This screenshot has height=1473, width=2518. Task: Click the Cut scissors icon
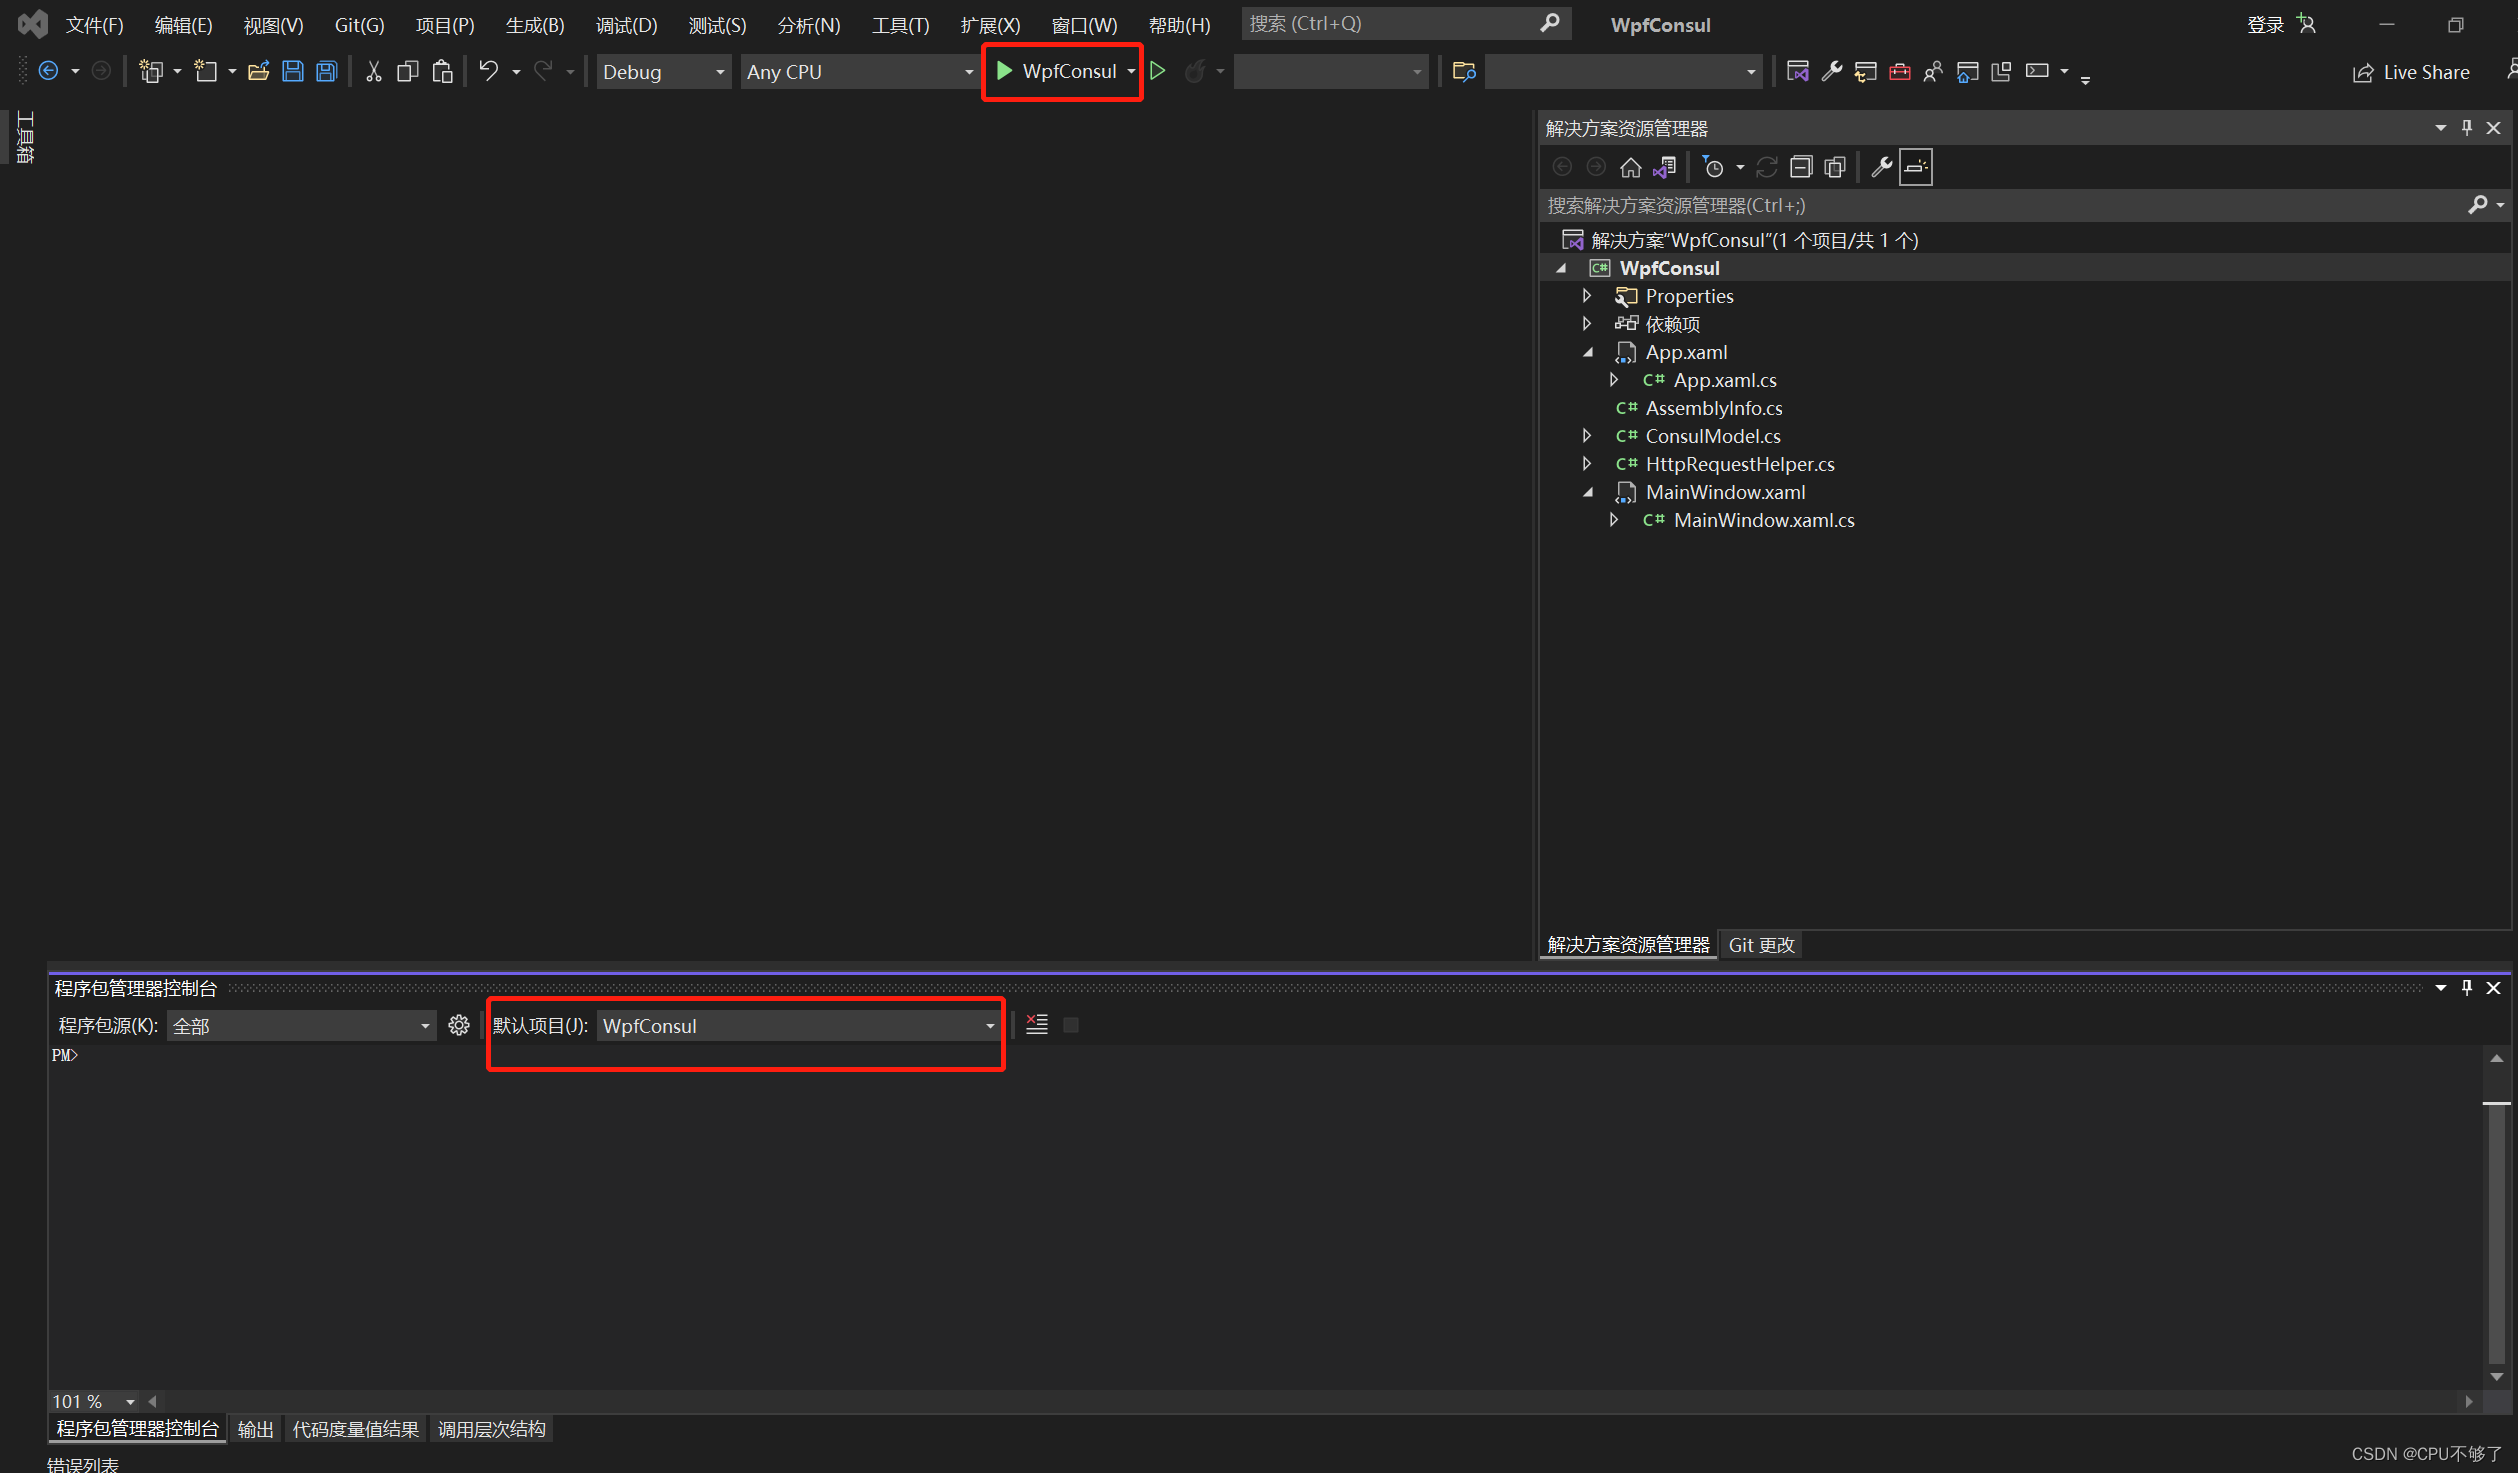(x=373, y=71)
